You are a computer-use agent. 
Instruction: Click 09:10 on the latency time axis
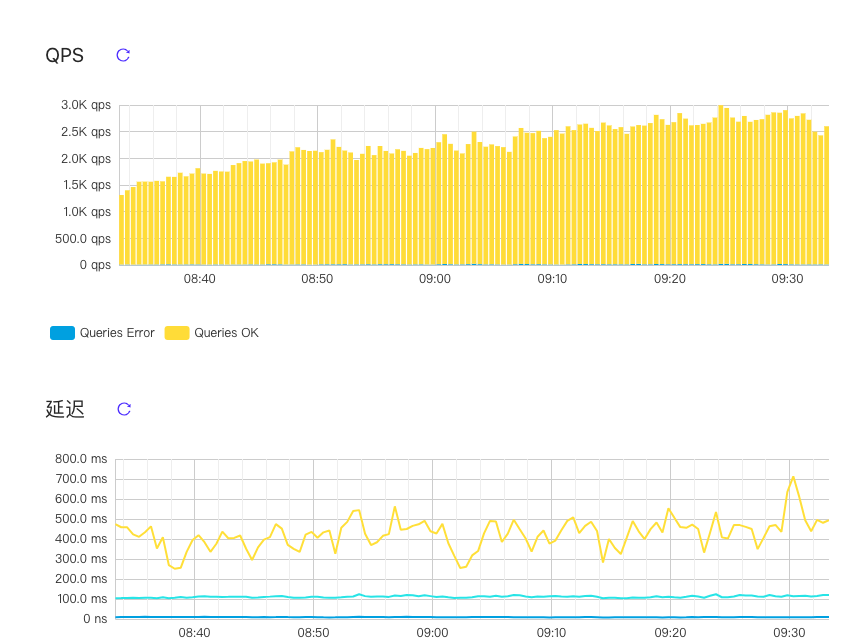[x=551, y=633]
